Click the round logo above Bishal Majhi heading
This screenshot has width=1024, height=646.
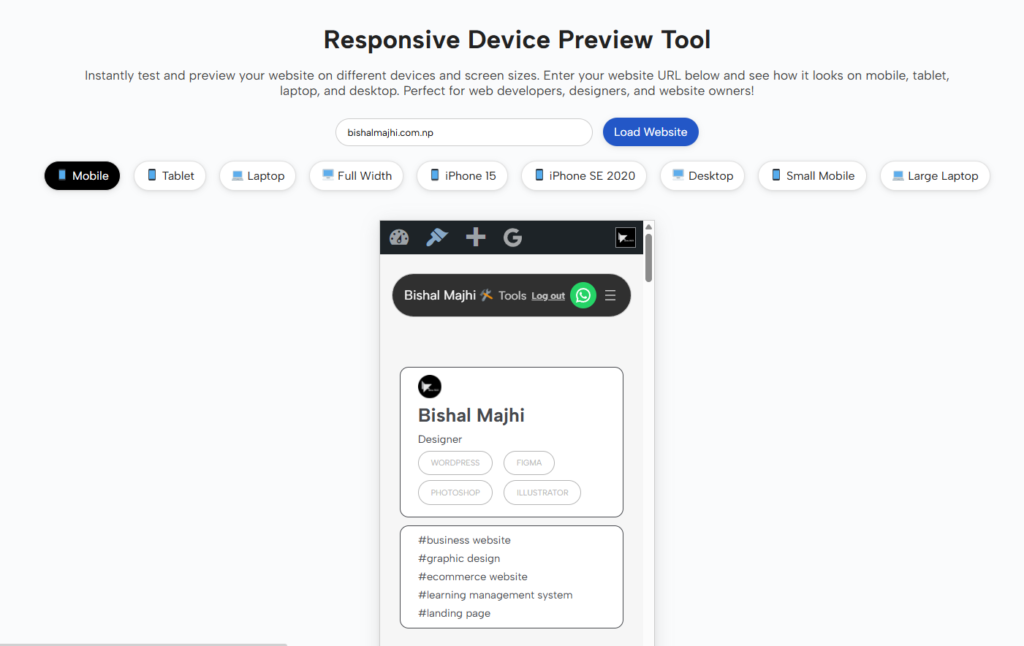429,386
